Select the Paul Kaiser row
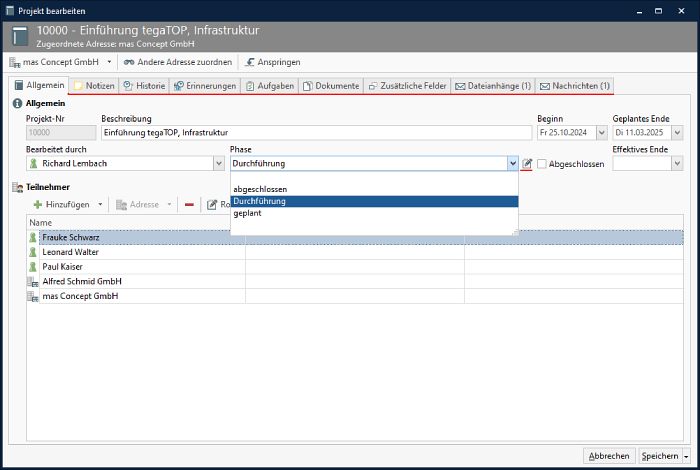The image size is (700, 470). click(355, 267)
